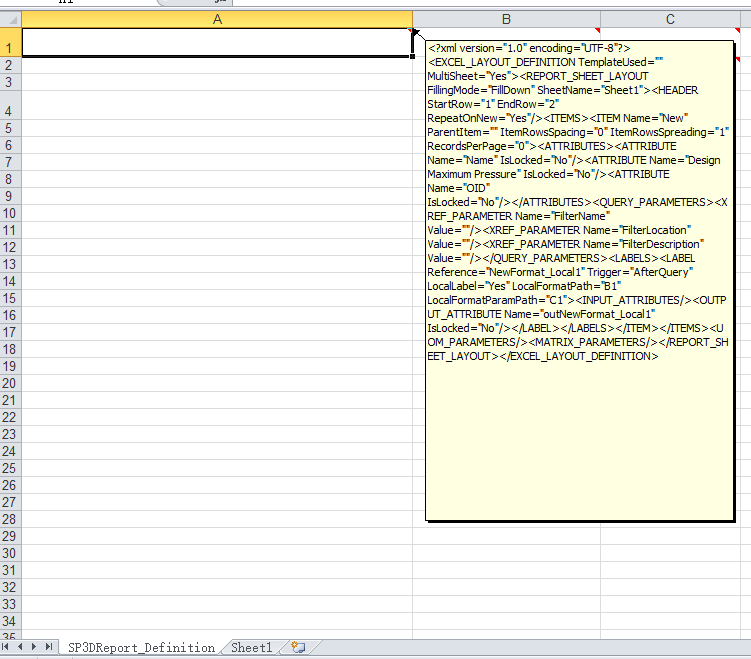Select row 25 header
This screenshot has height=659, width=751.
11,468
